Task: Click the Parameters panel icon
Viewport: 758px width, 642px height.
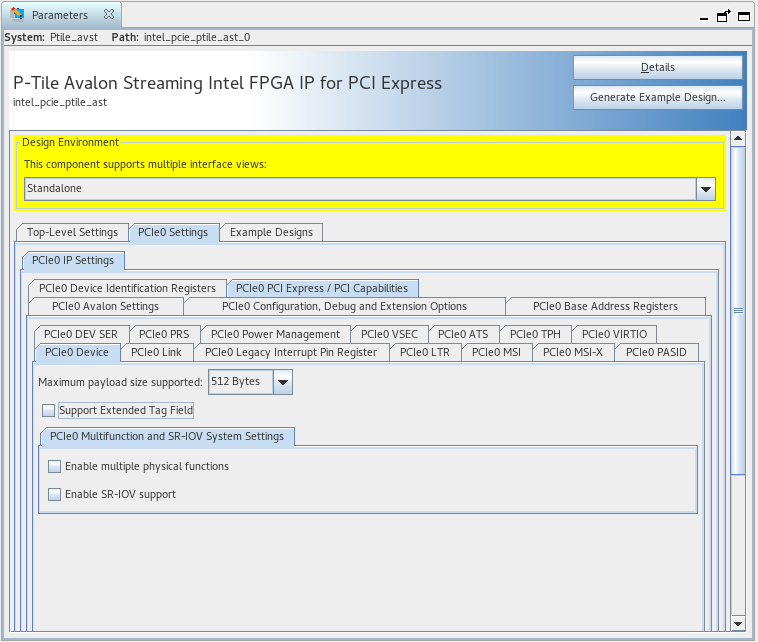Action: tap(17, 14)
